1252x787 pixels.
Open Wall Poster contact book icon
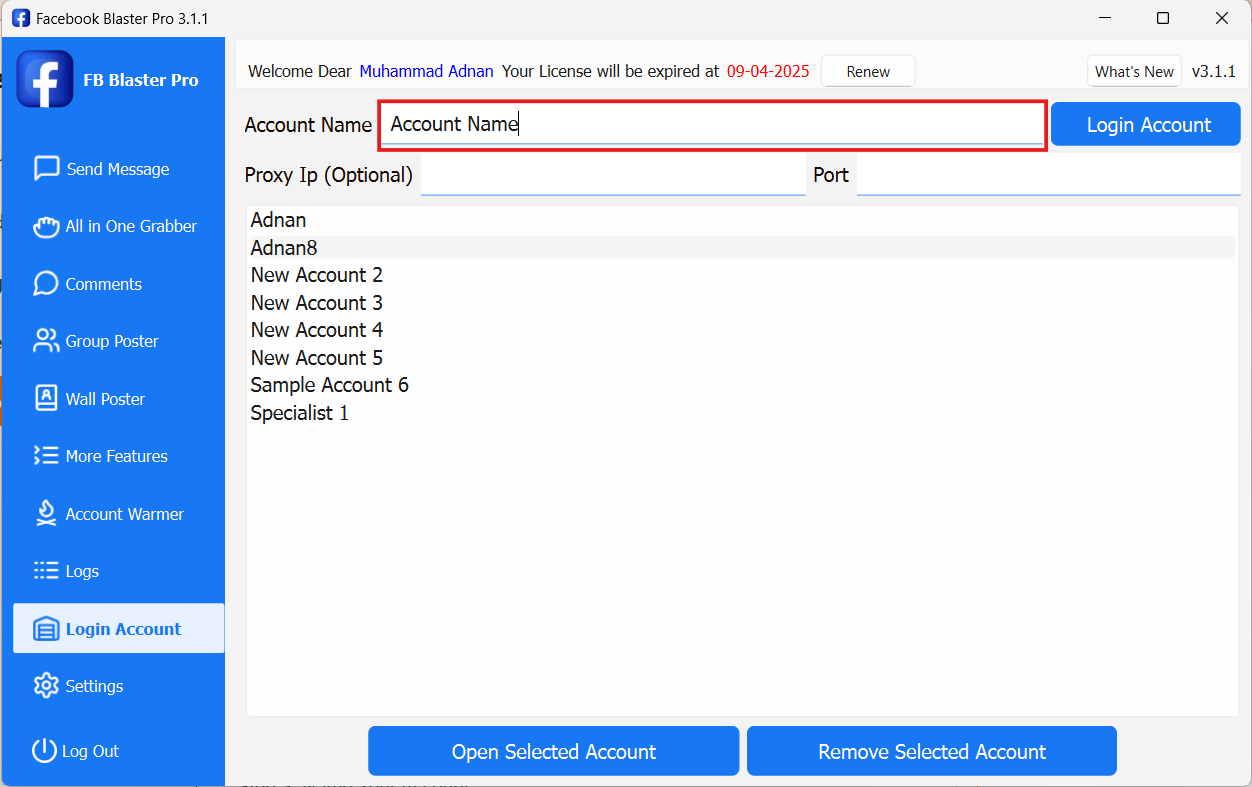[46, 399]
